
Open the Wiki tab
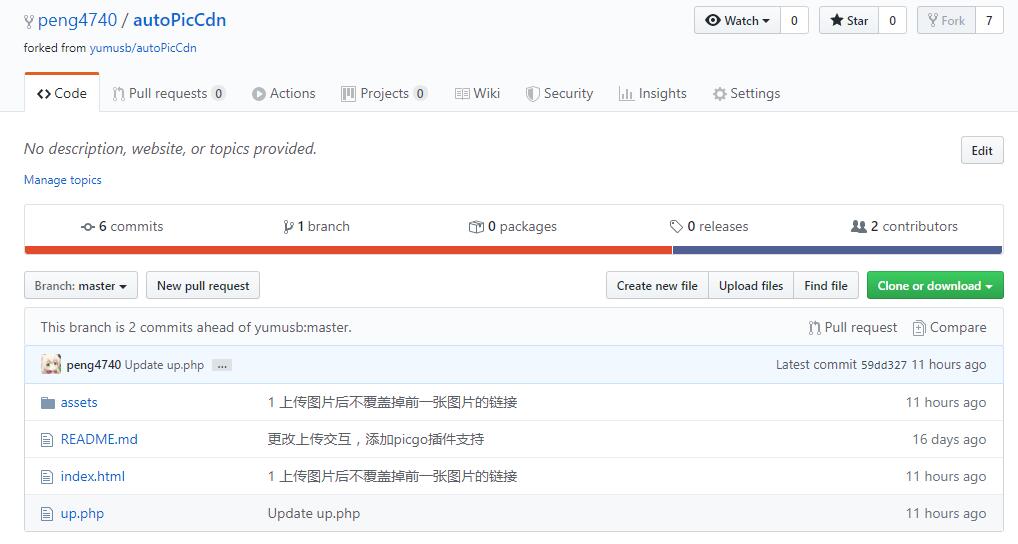click(x=477, y=93)
